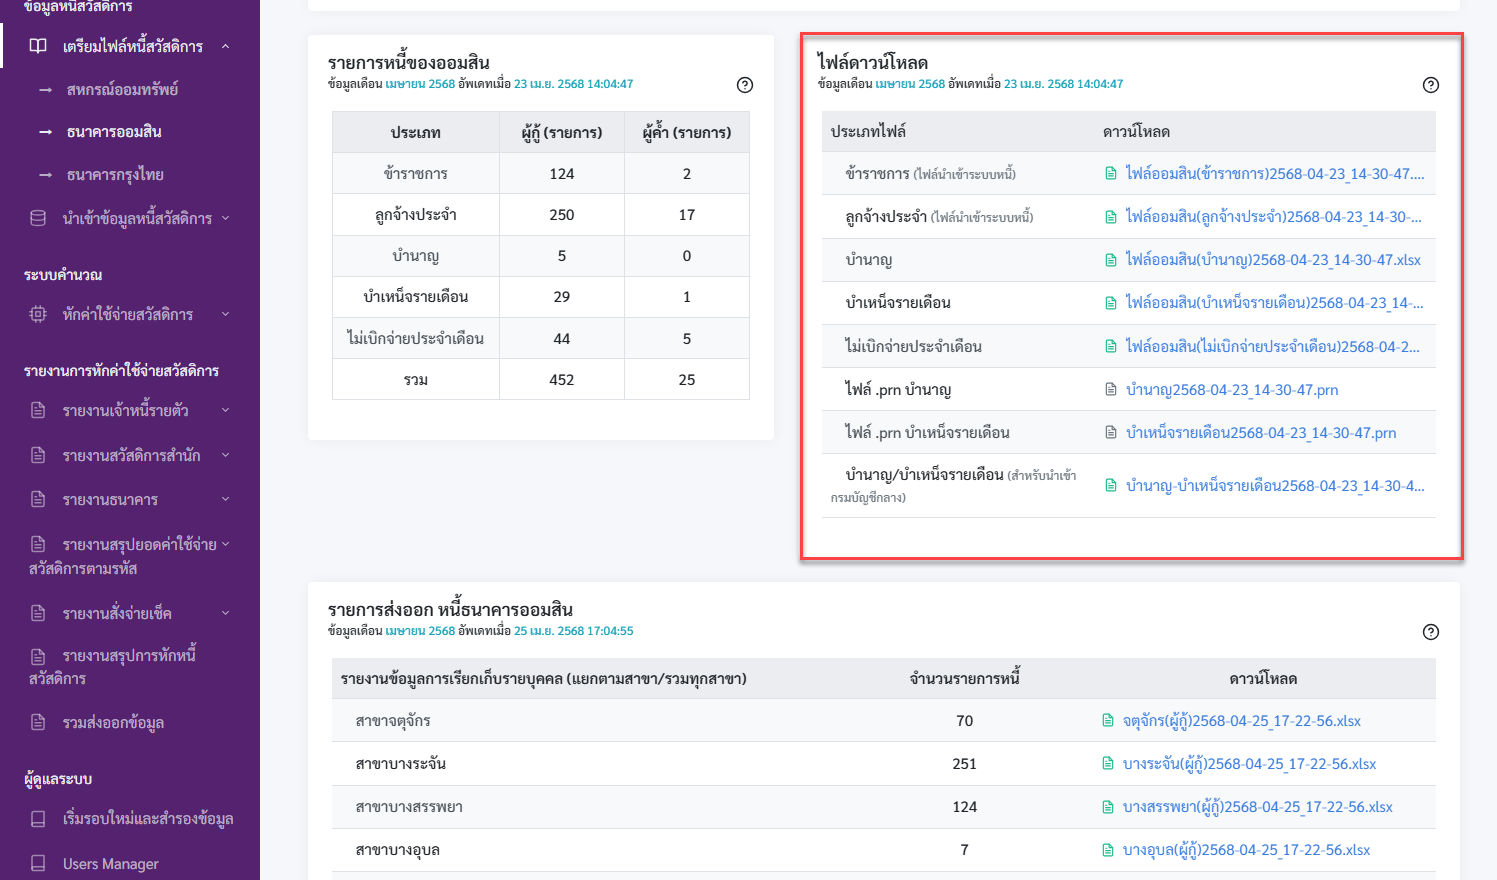The height and width of the screenshot is (880, 1497).
Task: Click the ผู้ค้ำ (รายการ) column header
Action: 687,132
